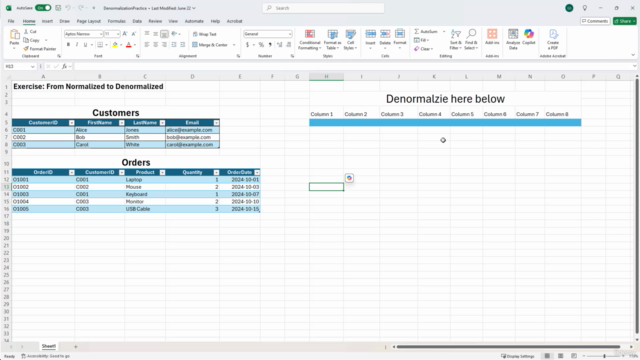640x360 pixels.
Task: Switch to Page Break Preview
Action: [x=574, y=356]
